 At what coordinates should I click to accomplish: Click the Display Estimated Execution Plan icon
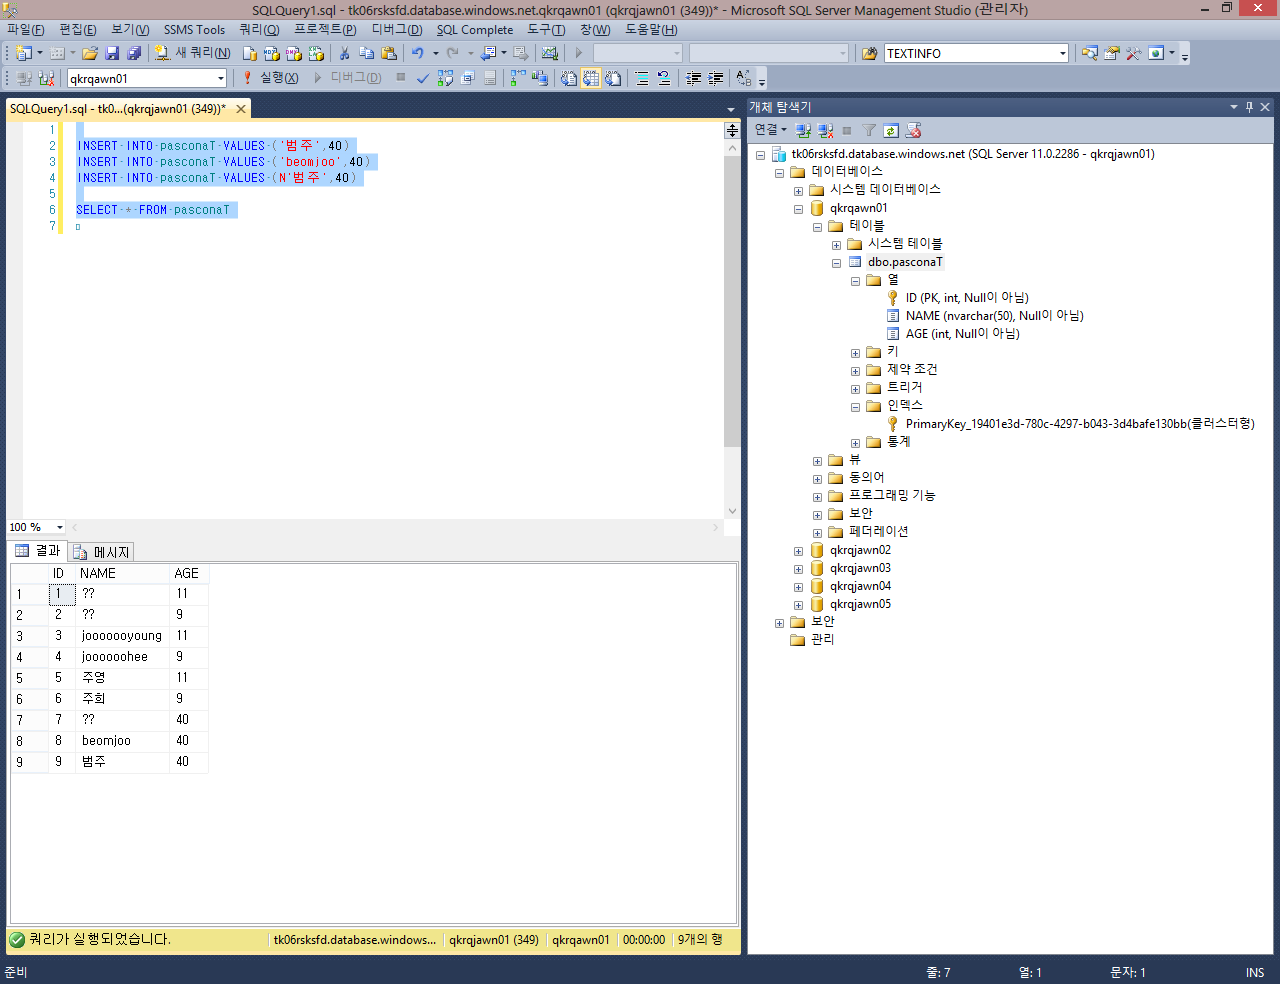445,78
